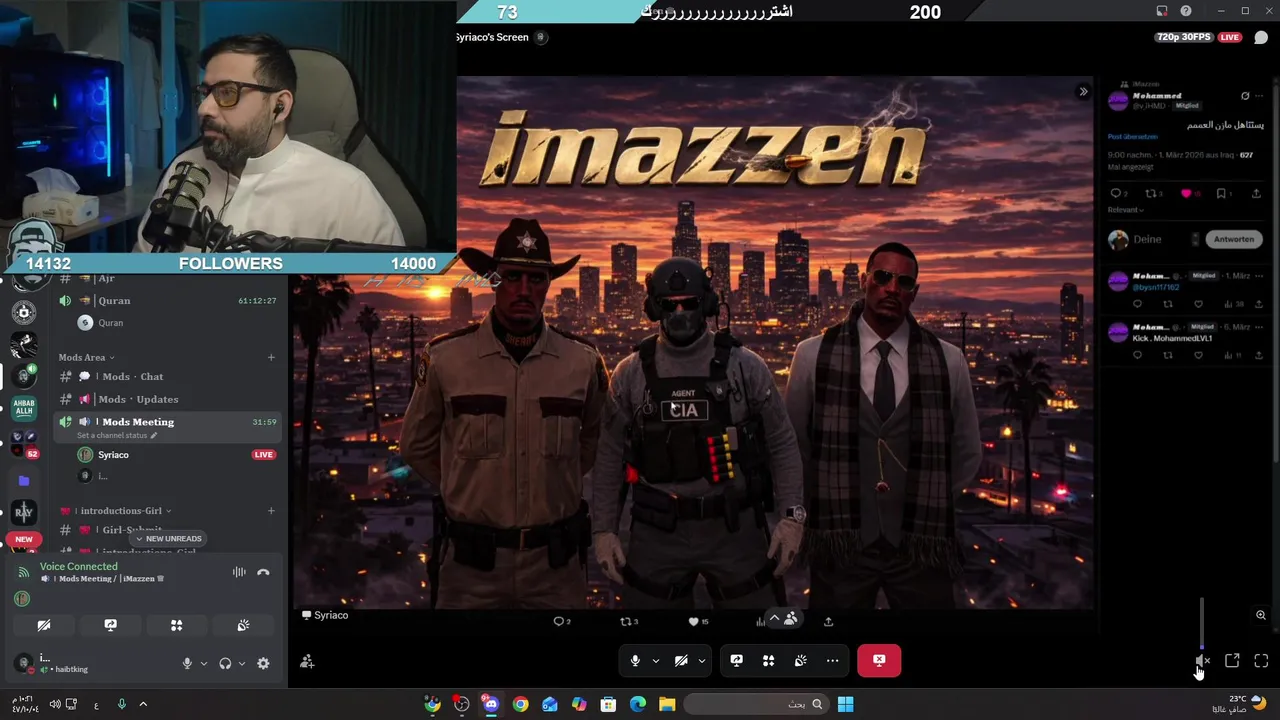Add channel to introductions-Girl category

point(271,511)
